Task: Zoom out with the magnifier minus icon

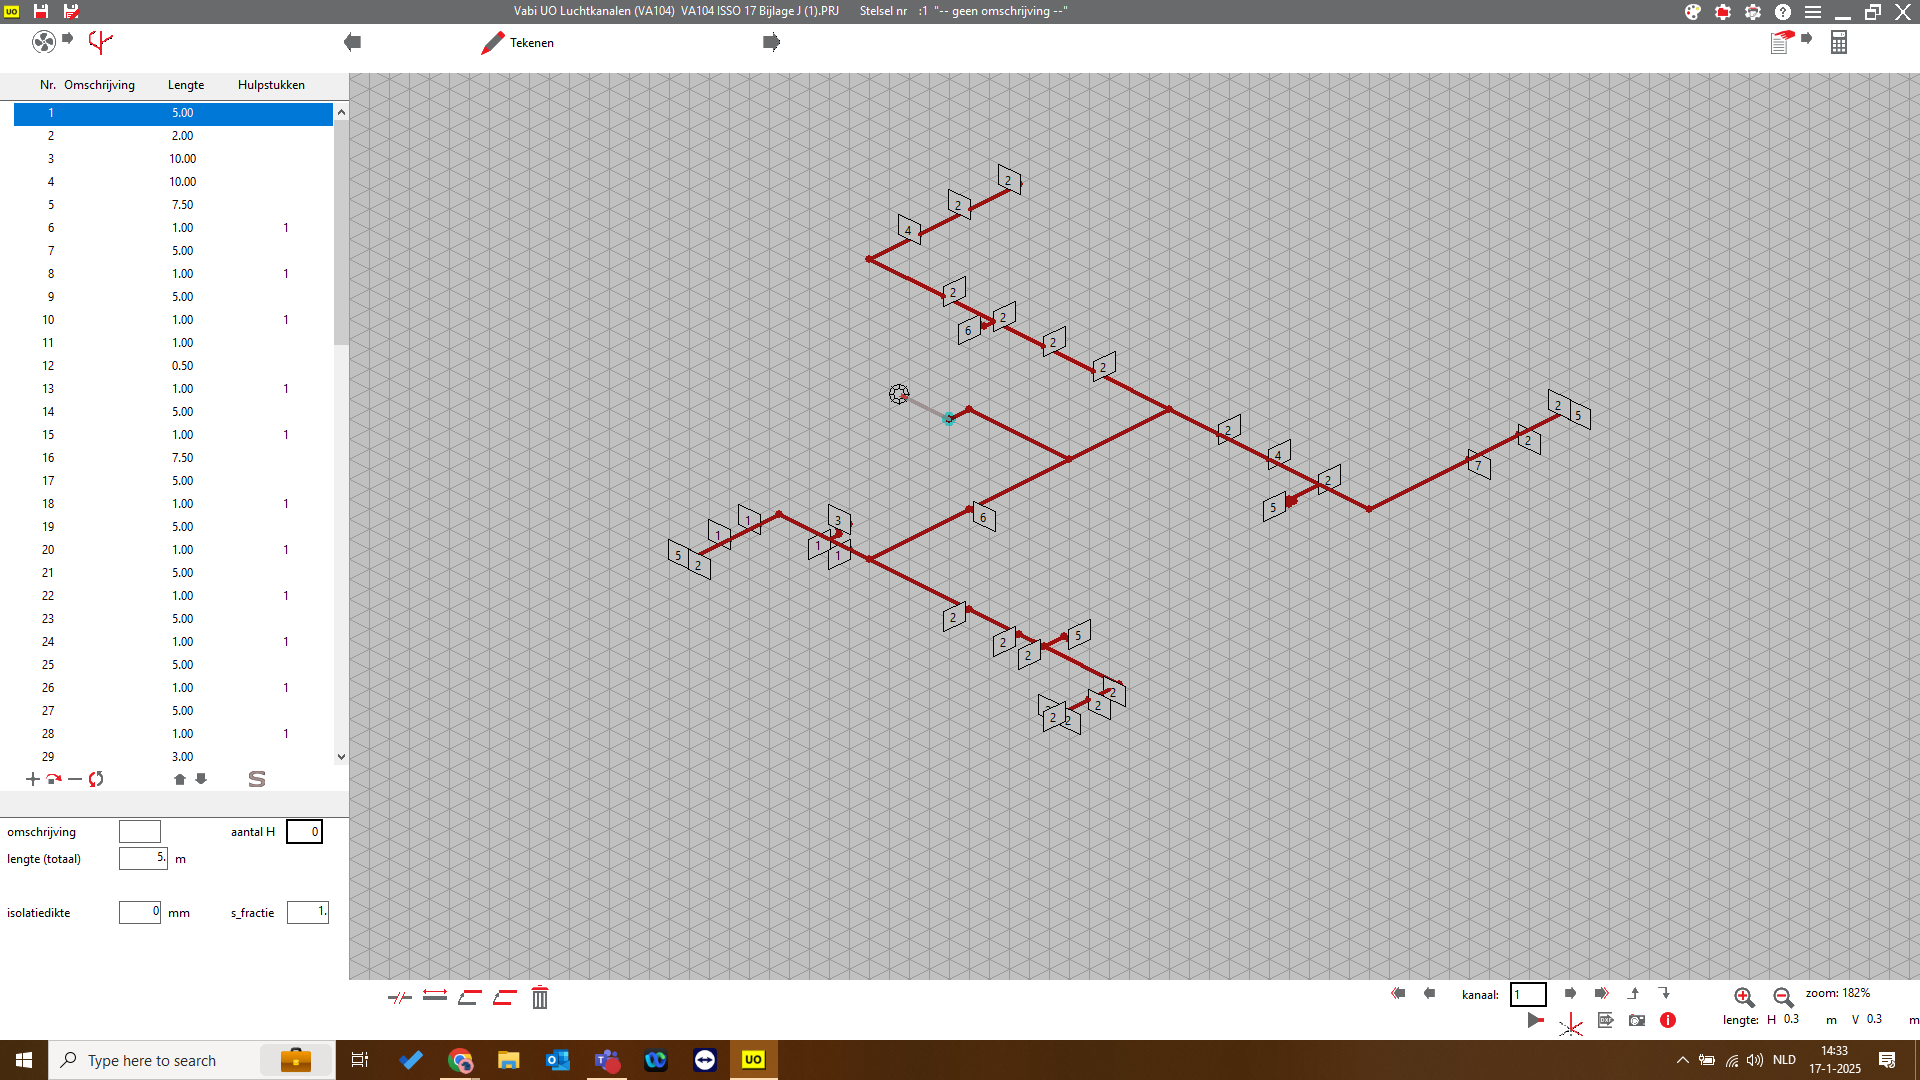Action: point(1782,997)
